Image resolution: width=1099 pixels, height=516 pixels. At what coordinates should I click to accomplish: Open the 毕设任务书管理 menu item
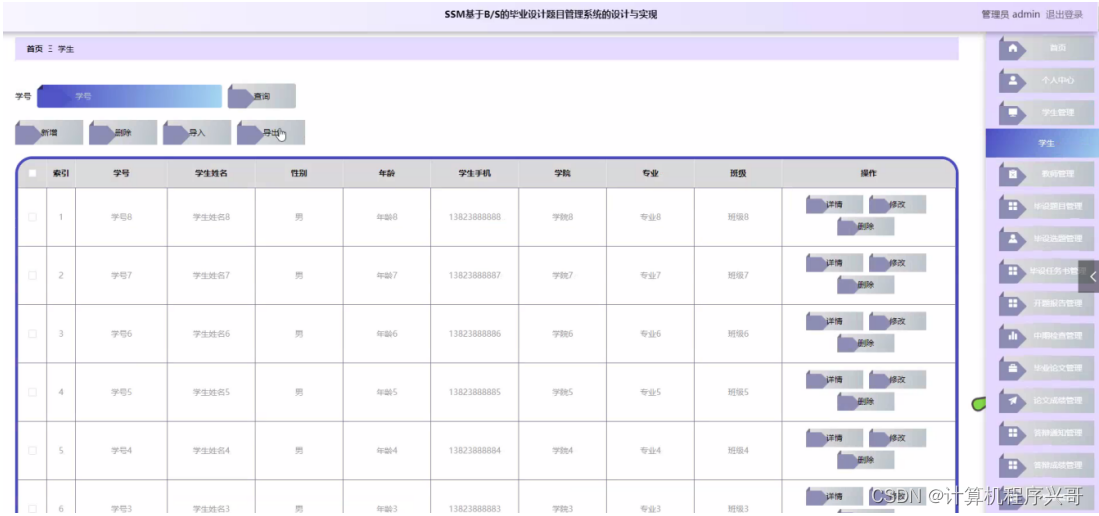pos(1046,271)
